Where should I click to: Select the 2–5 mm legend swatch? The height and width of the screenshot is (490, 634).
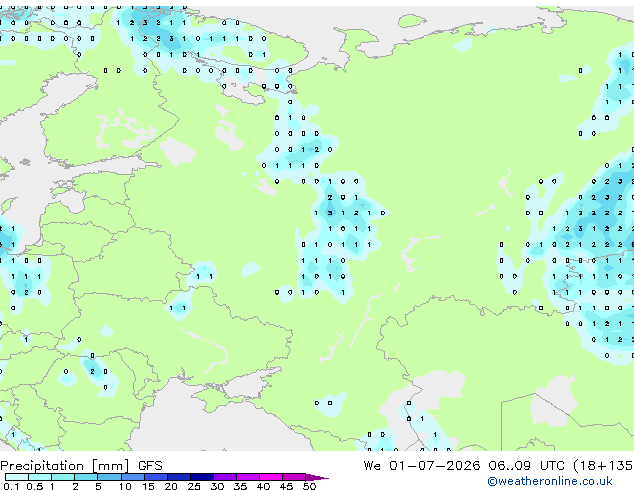(x=86, y=477)
